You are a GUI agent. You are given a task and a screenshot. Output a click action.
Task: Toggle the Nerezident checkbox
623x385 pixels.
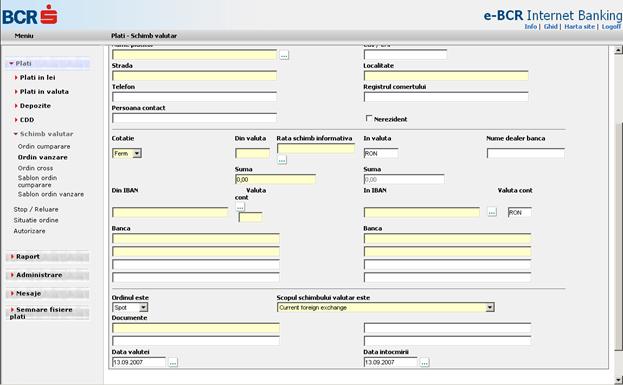click(x=369, y=118)
